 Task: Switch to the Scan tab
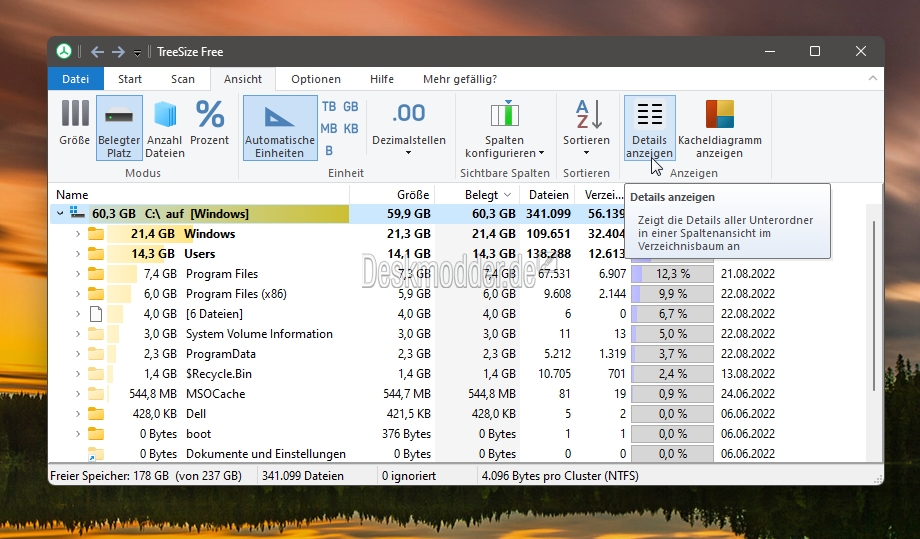[x=182, y=79]
